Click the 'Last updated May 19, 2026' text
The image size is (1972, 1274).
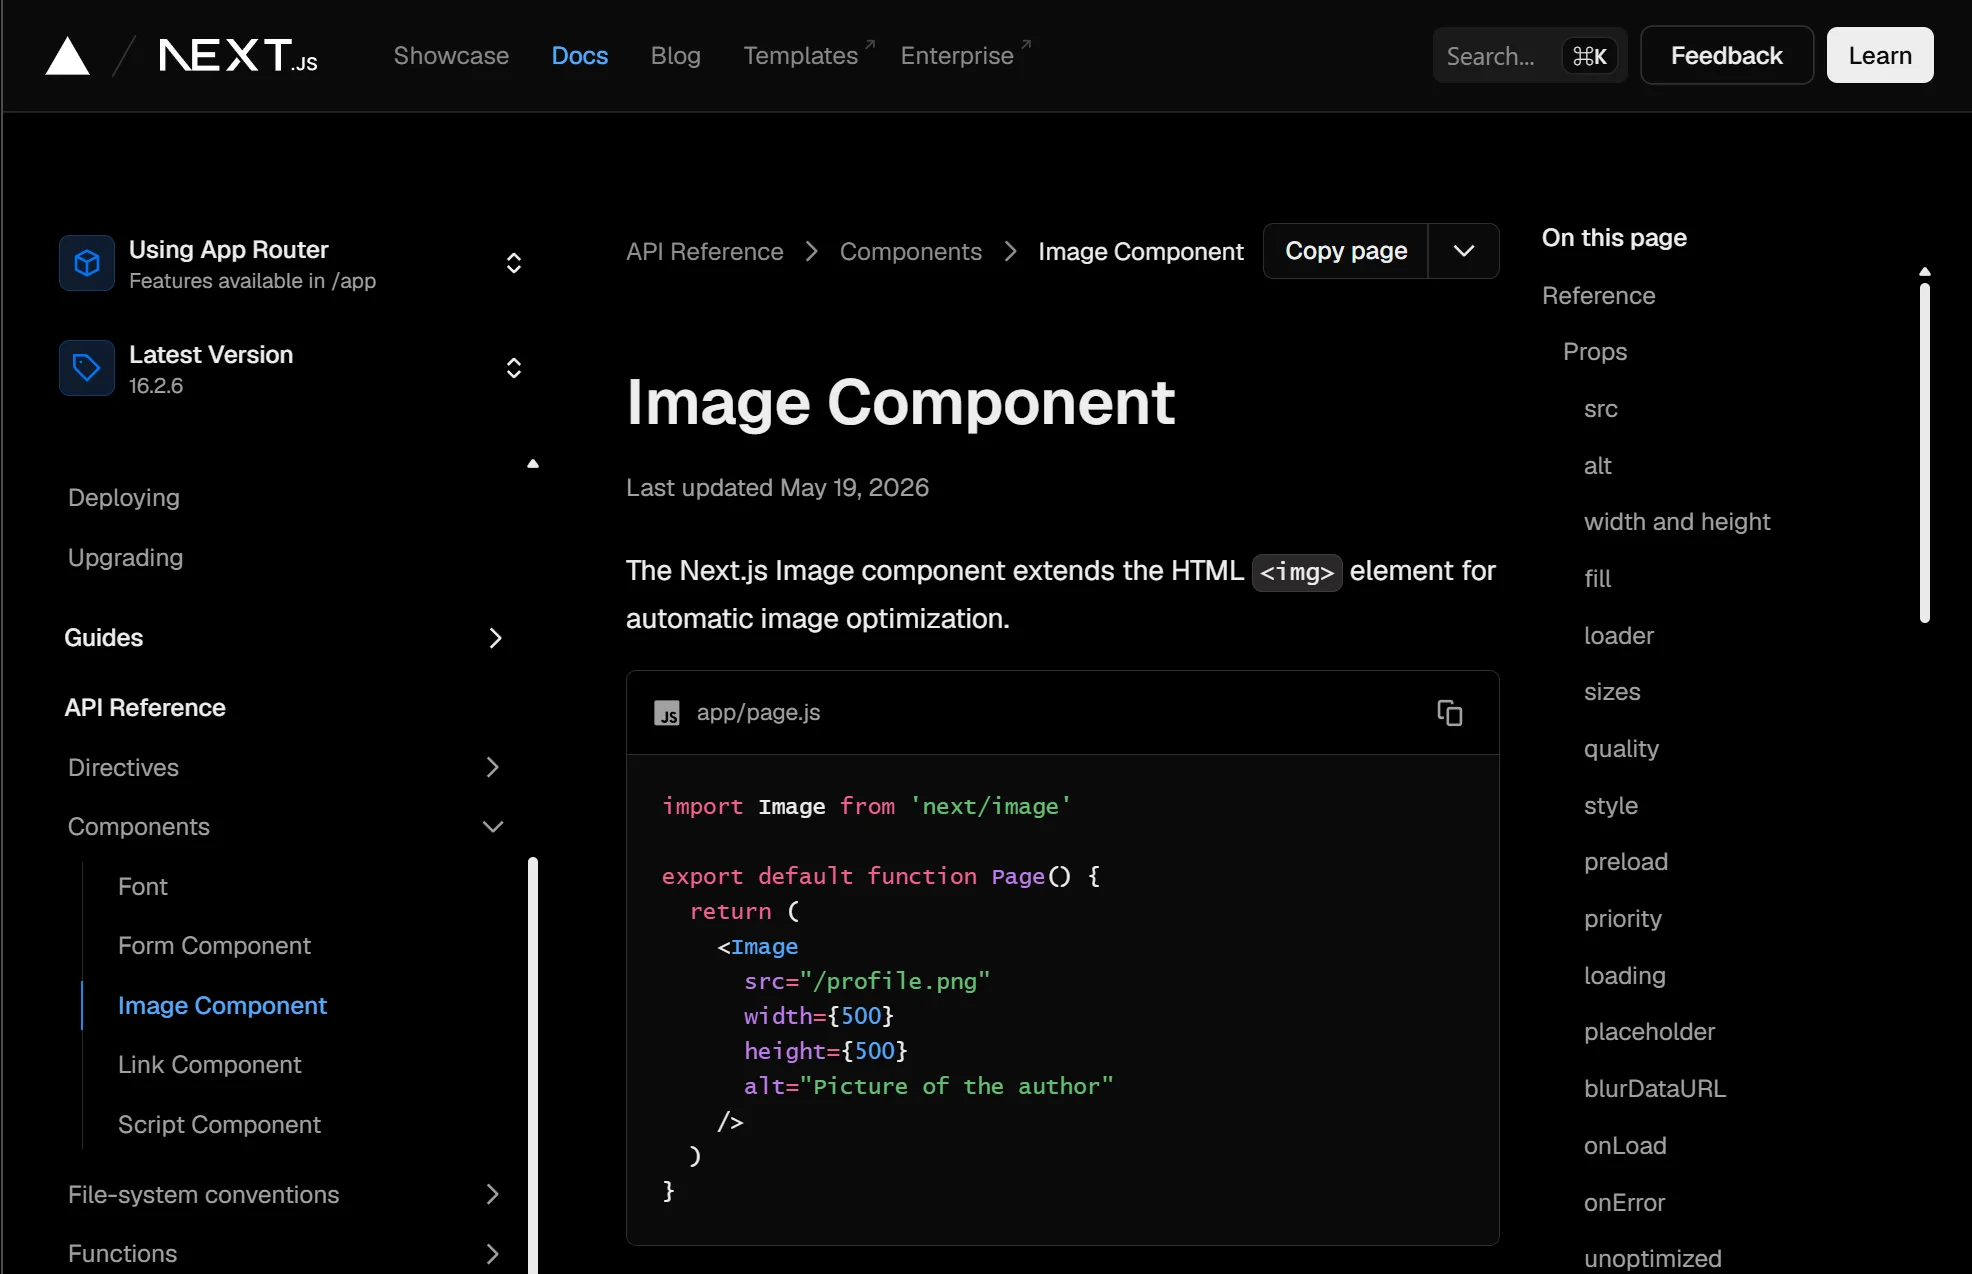(x=777, y=488)
